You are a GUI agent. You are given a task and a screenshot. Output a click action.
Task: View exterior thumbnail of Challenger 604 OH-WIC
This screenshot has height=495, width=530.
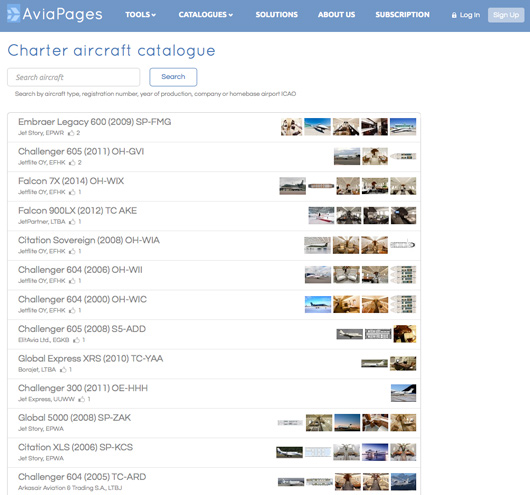(318, 304)
